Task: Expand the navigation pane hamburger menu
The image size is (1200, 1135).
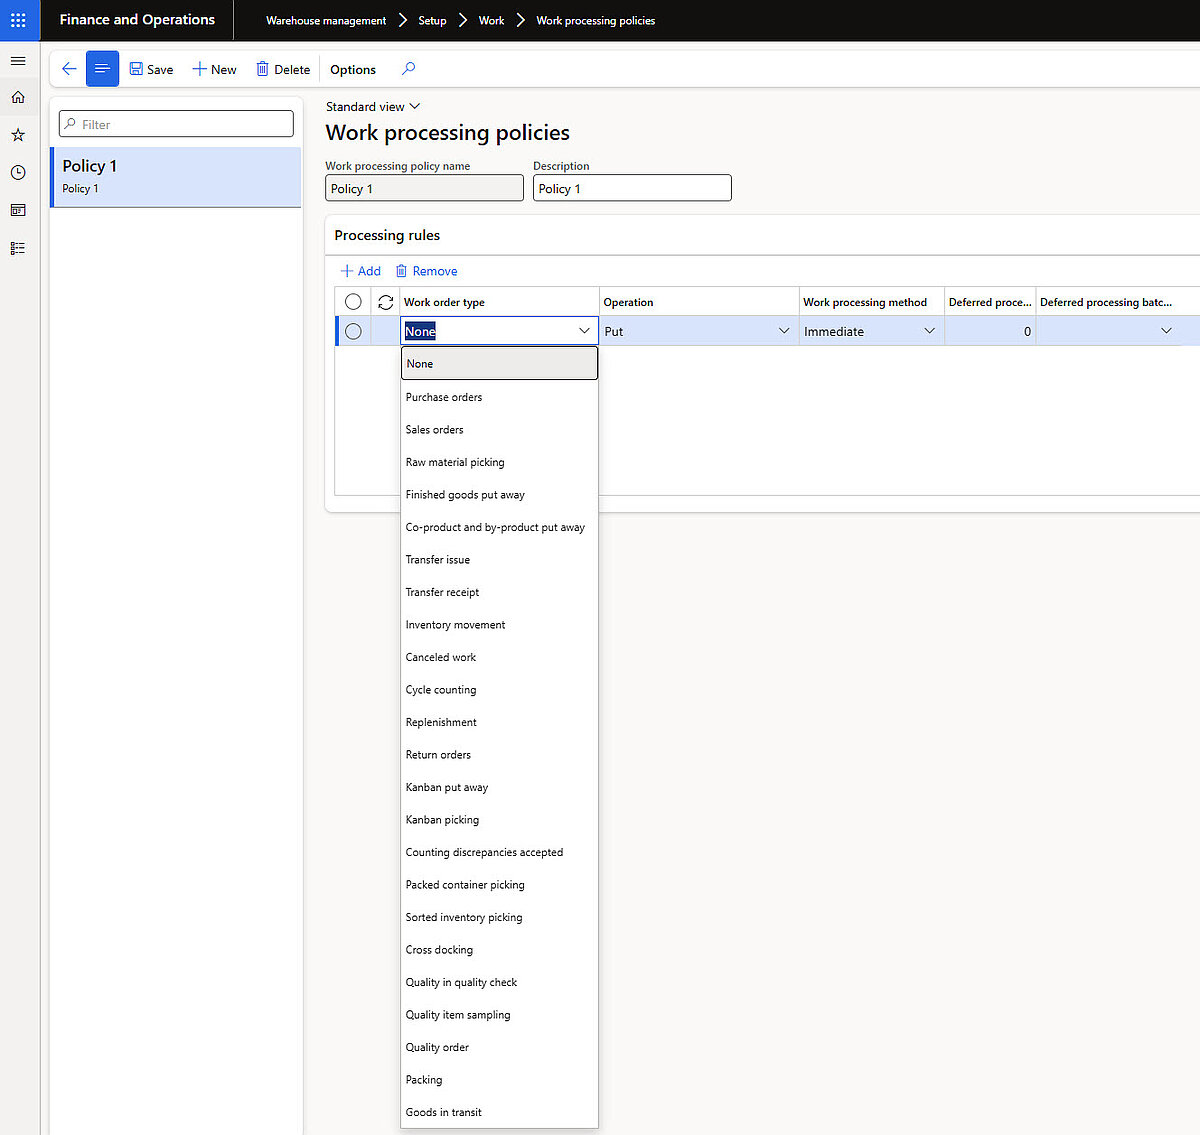Action: (x=18, y=61)
